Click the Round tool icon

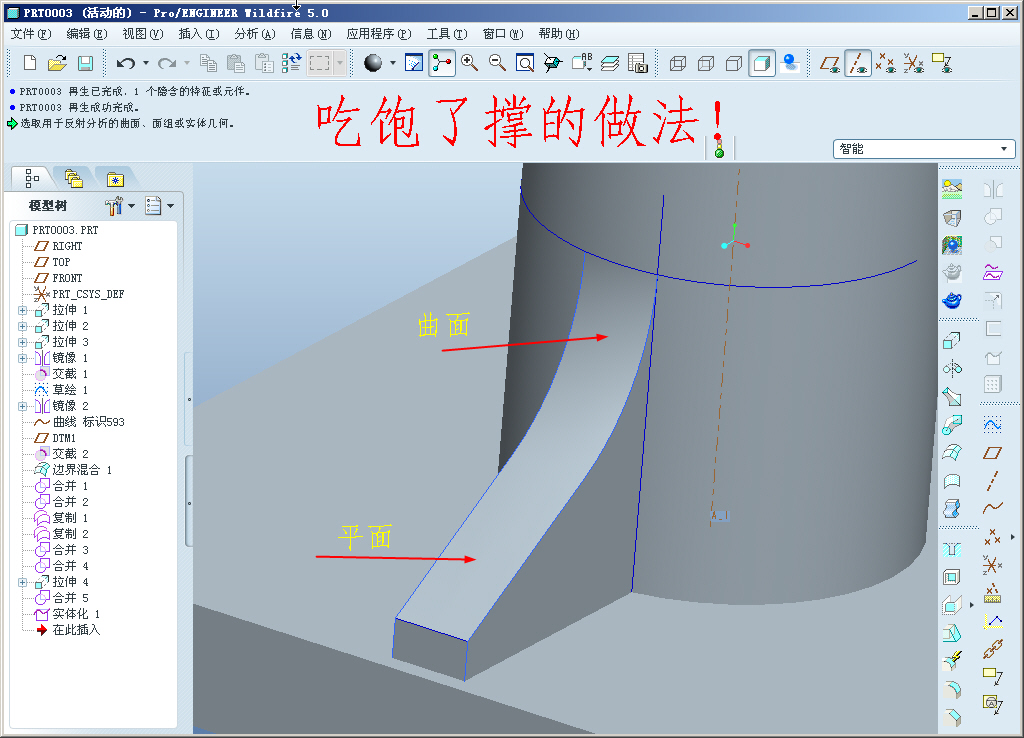click(x=952, y=688)
